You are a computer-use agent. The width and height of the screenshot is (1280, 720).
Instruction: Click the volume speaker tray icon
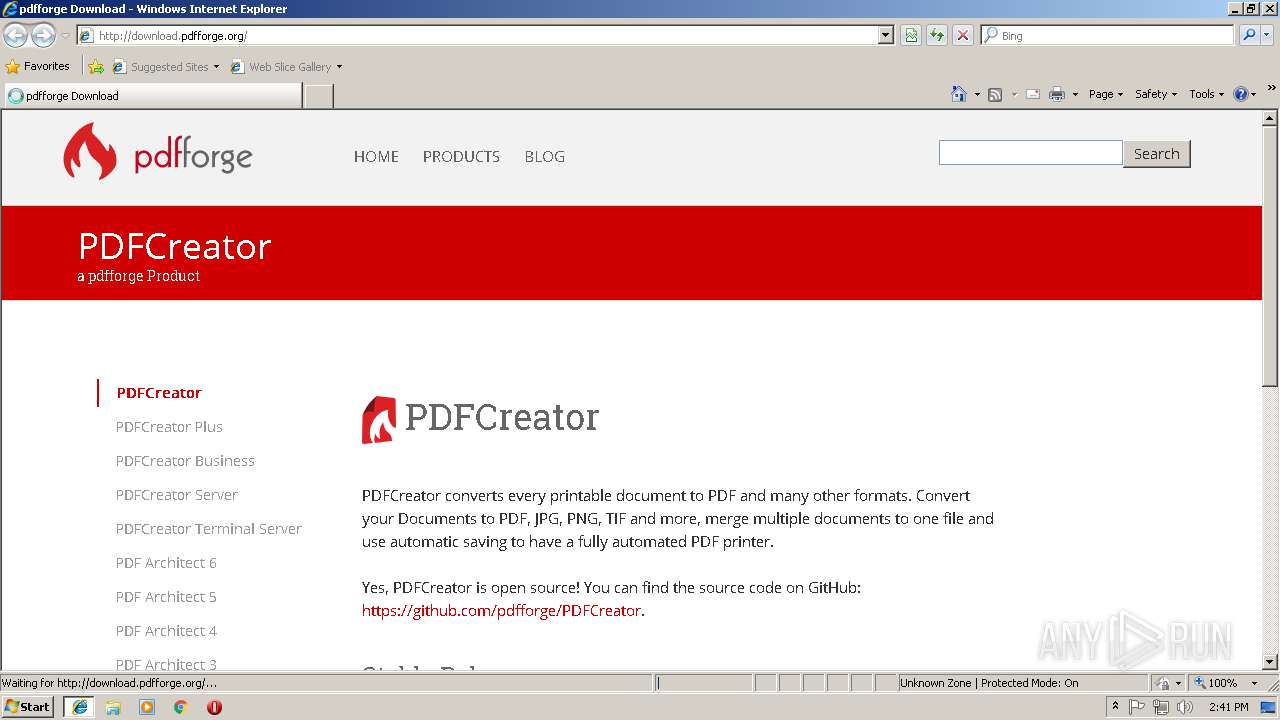pos(1185,707)
